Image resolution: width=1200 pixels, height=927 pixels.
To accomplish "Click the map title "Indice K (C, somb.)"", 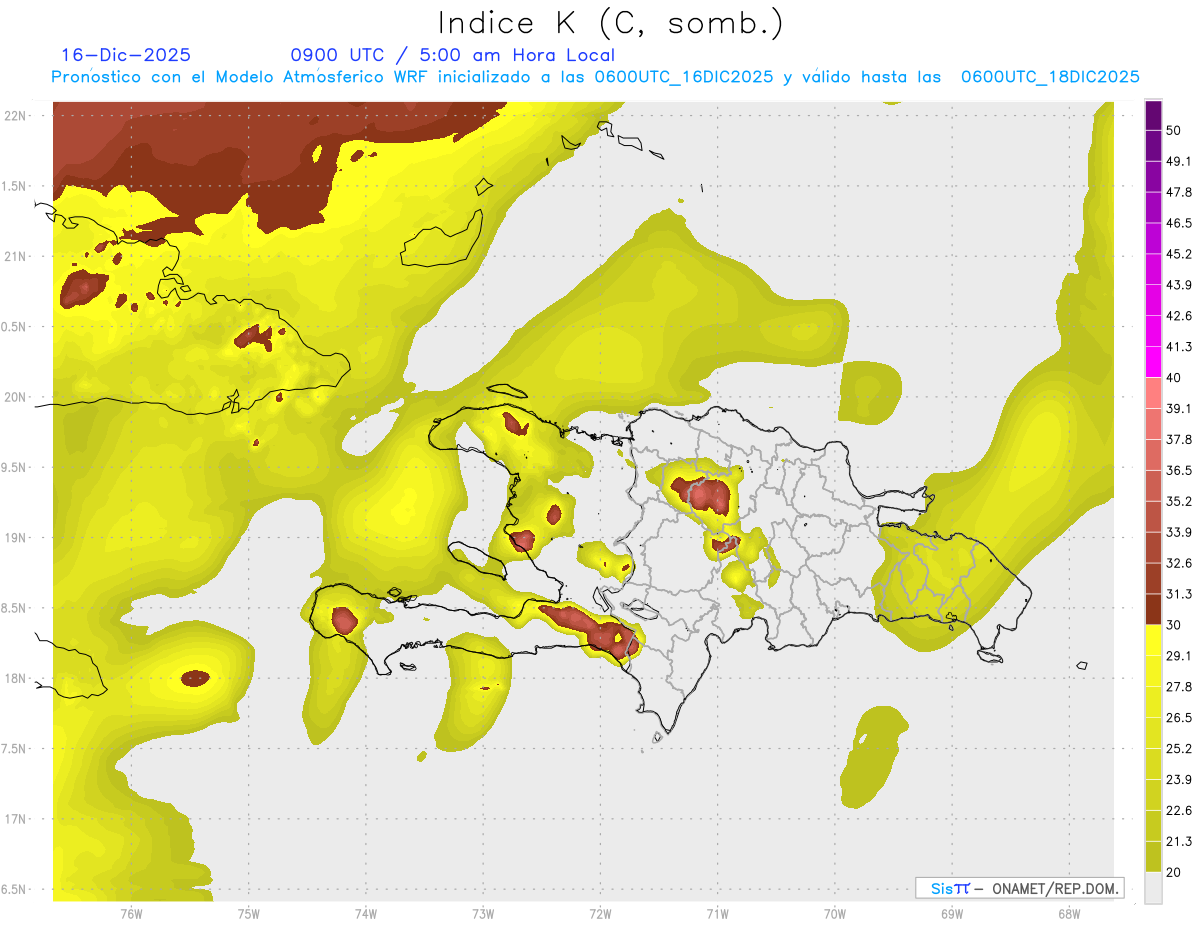I will tap(611, 22).
